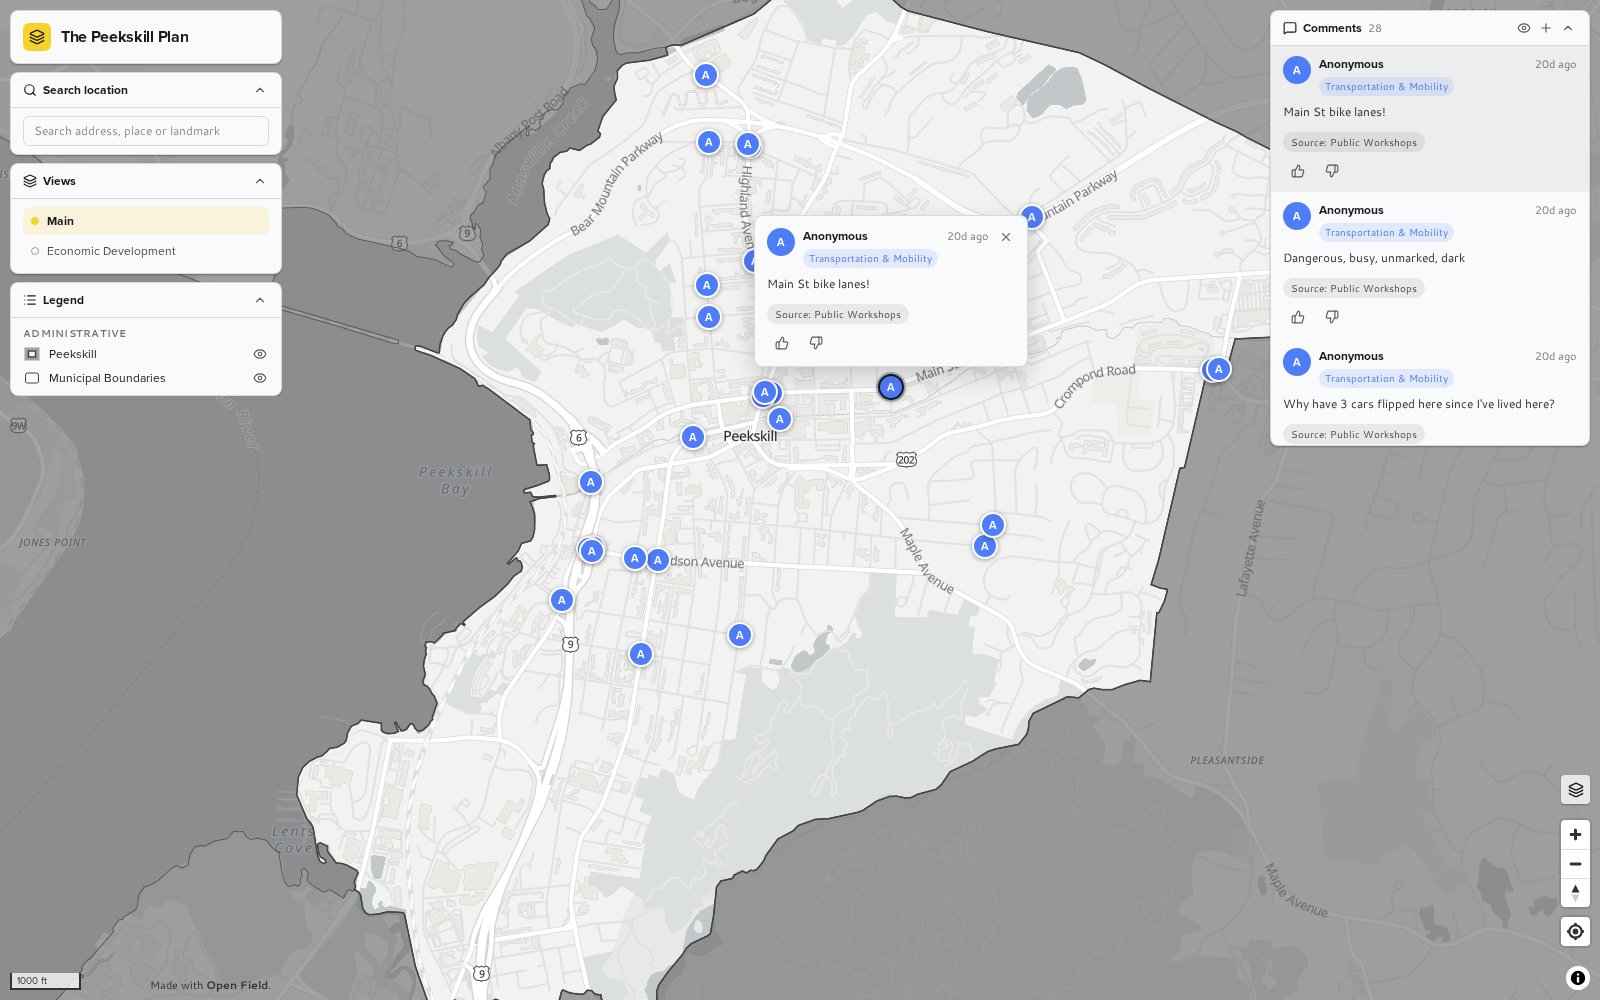Open the 'Why have 3 cars flipped' comment
This screenshot has width=1600, height=1000.
(1430, 393)
